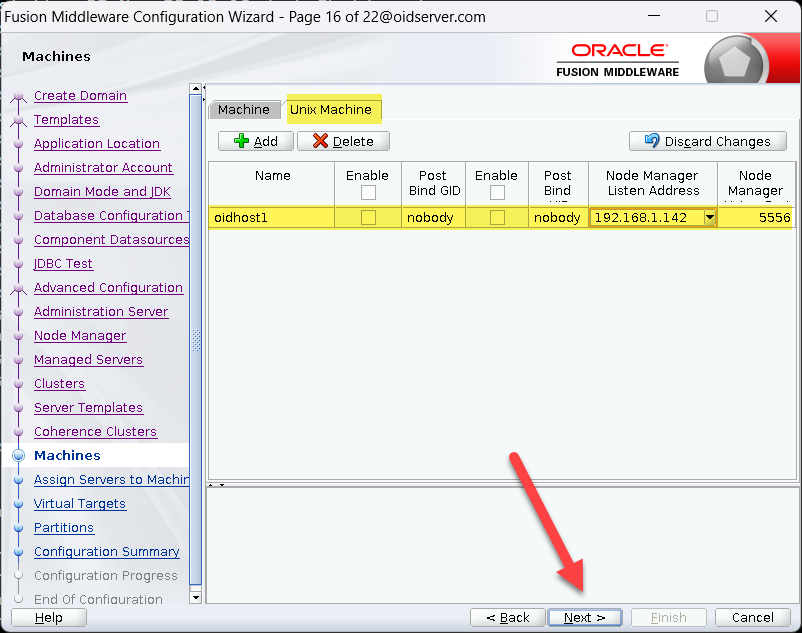Open Node Manager Listen Address dropdown

(709, 217)
